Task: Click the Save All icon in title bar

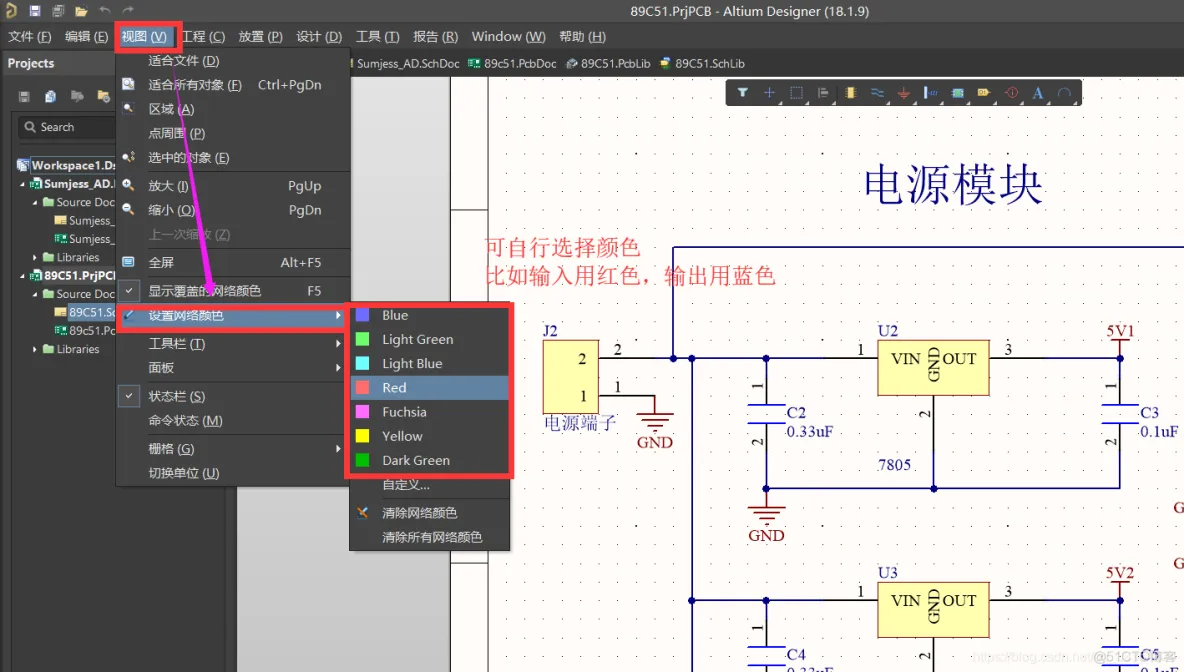Action: click(58, 11)
